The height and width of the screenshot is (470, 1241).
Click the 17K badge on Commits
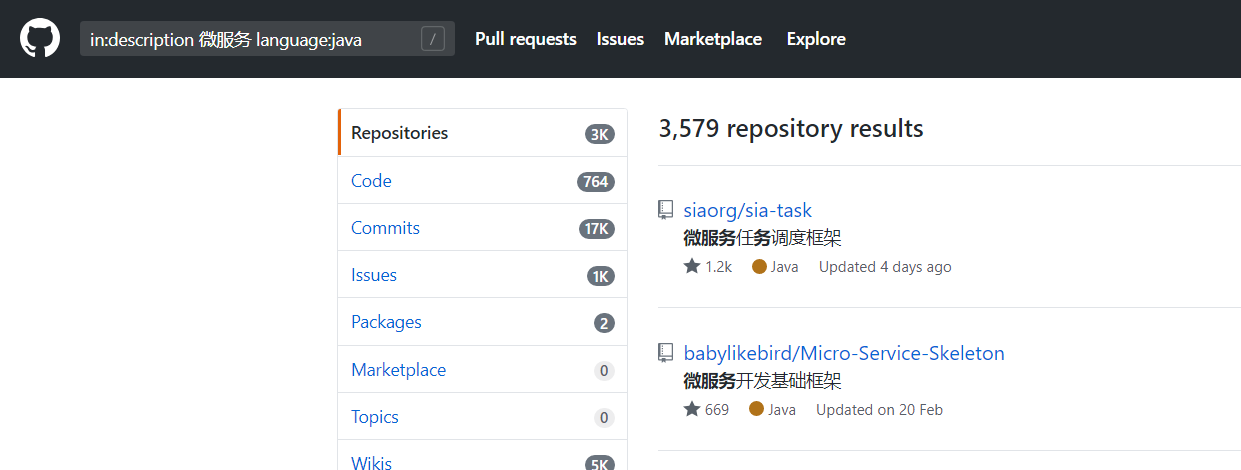[597, 229]
